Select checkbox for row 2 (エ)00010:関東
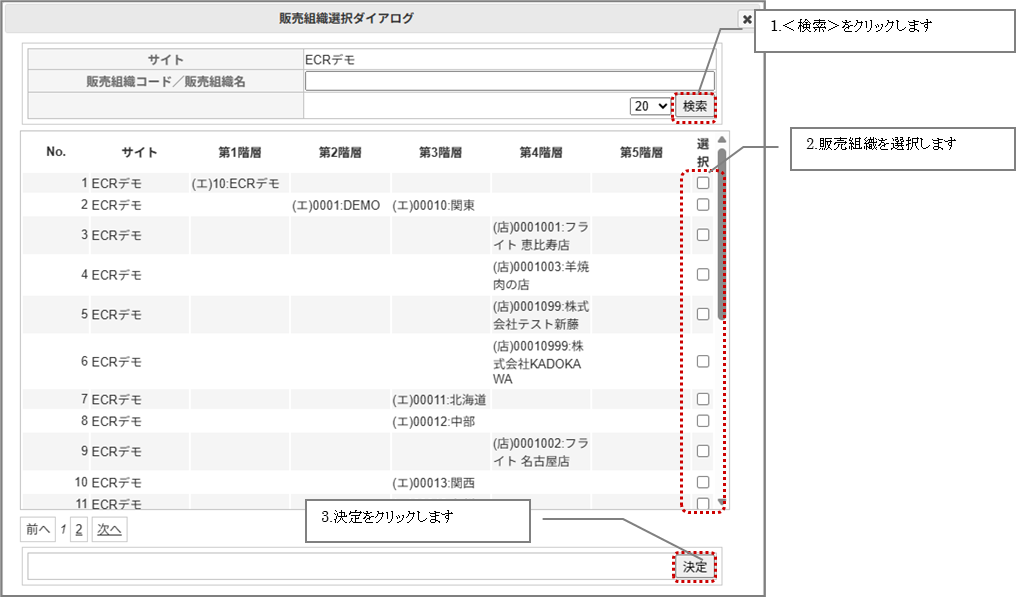The width and height of the screenshot is (1016, 597). point(703,205)
